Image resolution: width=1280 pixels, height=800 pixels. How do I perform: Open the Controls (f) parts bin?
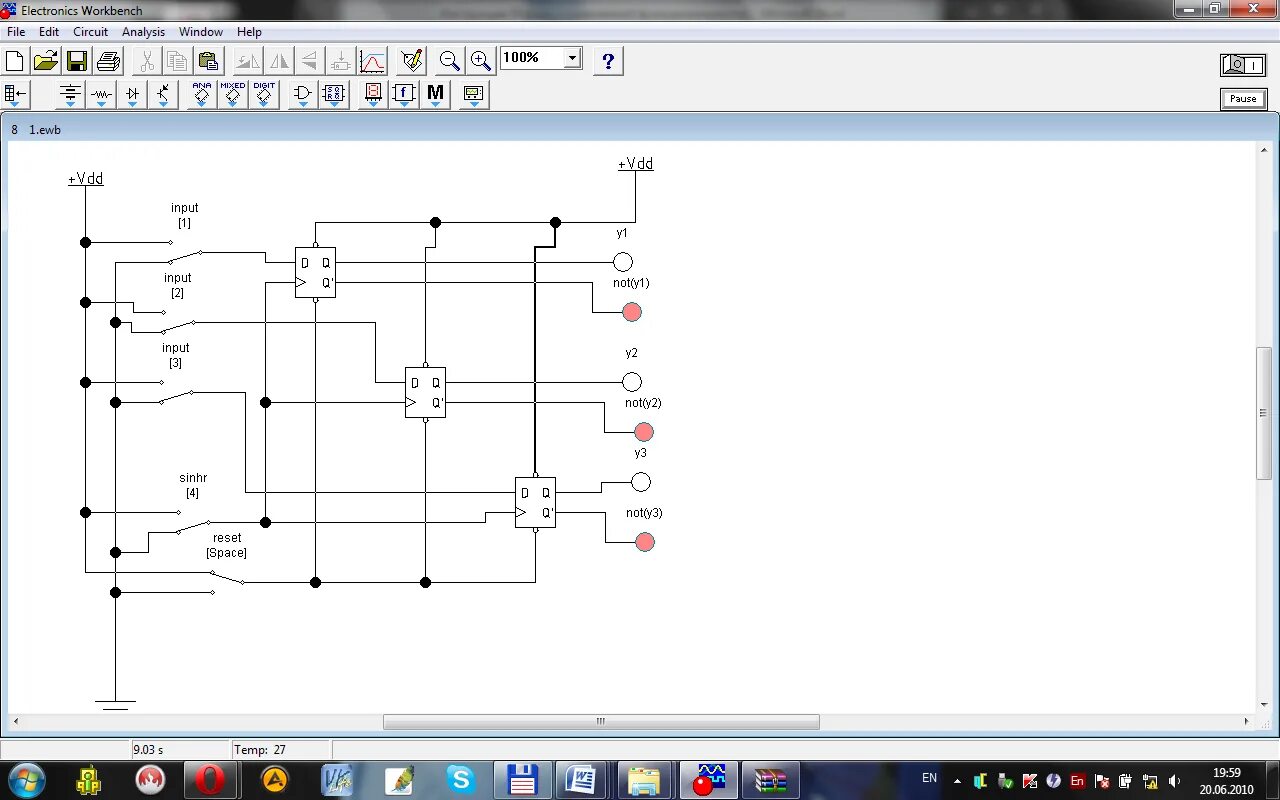pyautogui.click(x=404, y=95)
